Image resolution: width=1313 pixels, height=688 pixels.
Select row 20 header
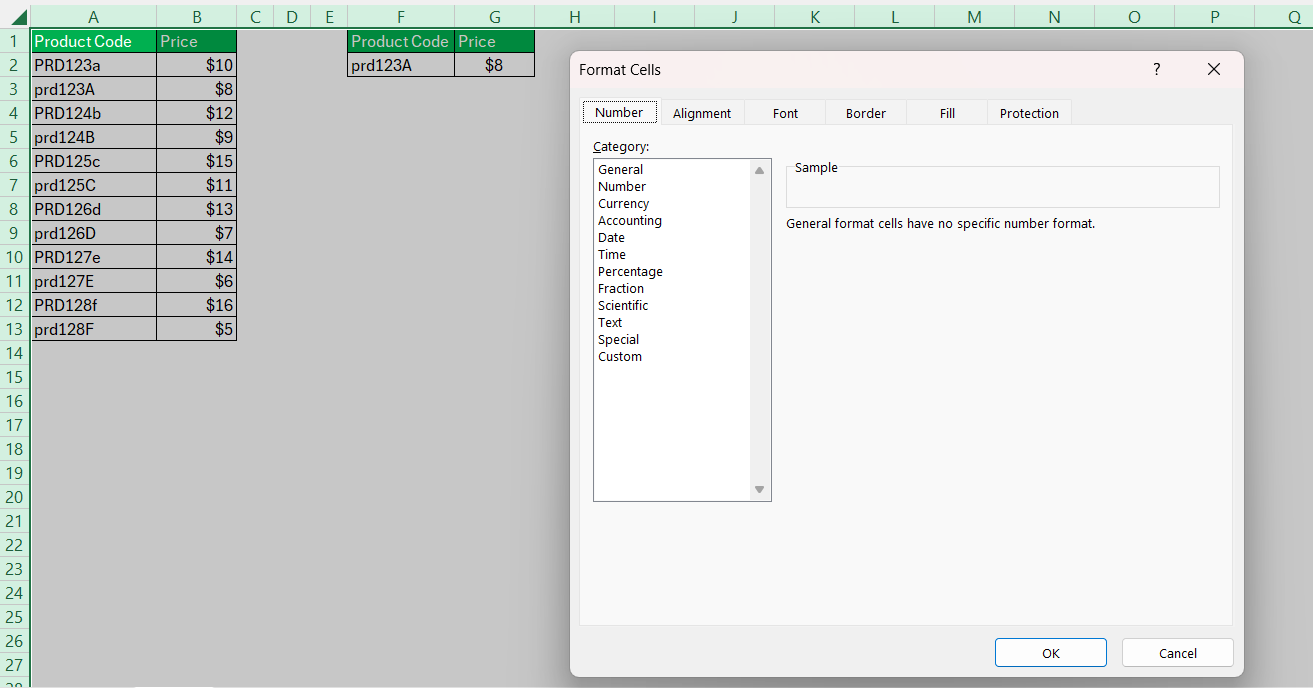coord(15,497)
